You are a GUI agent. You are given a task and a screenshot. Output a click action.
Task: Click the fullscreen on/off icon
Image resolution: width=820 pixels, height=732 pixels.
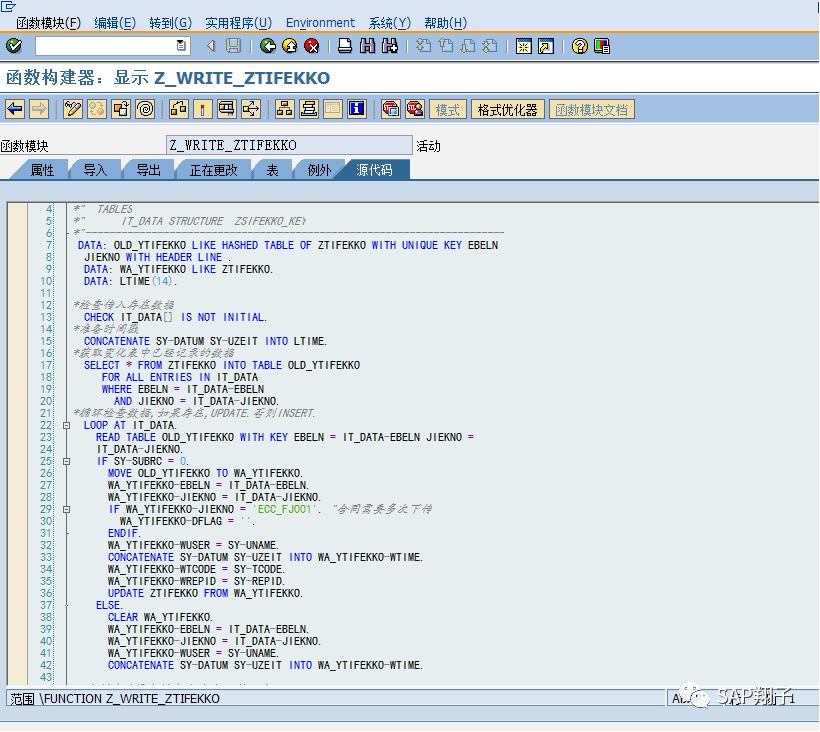click(x=333, y=109)
